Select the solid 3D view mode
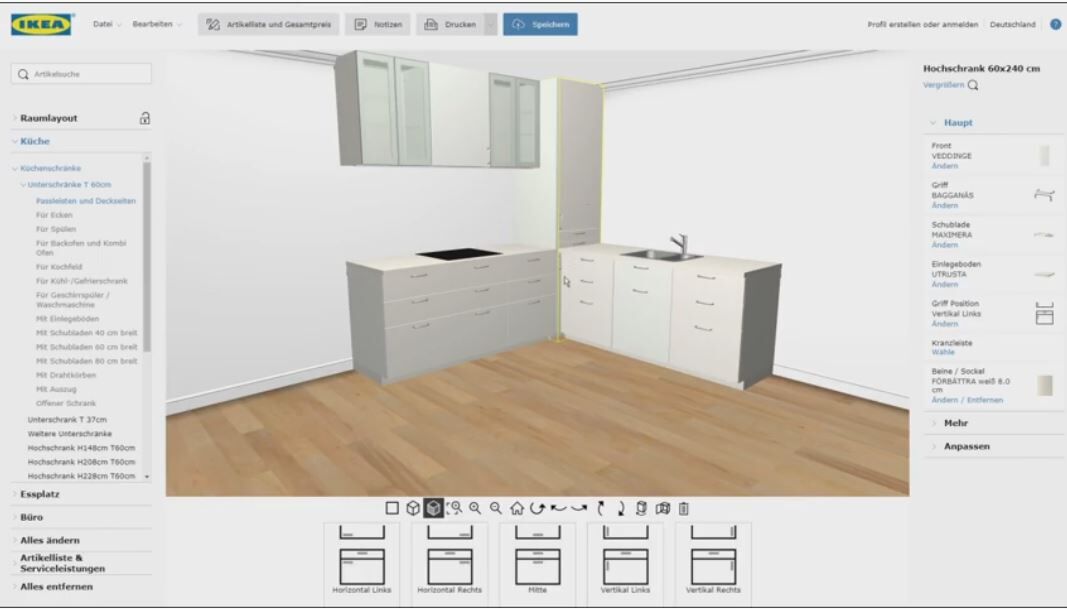The height and width of the screenshot is (609, 1067). [433, 507]
